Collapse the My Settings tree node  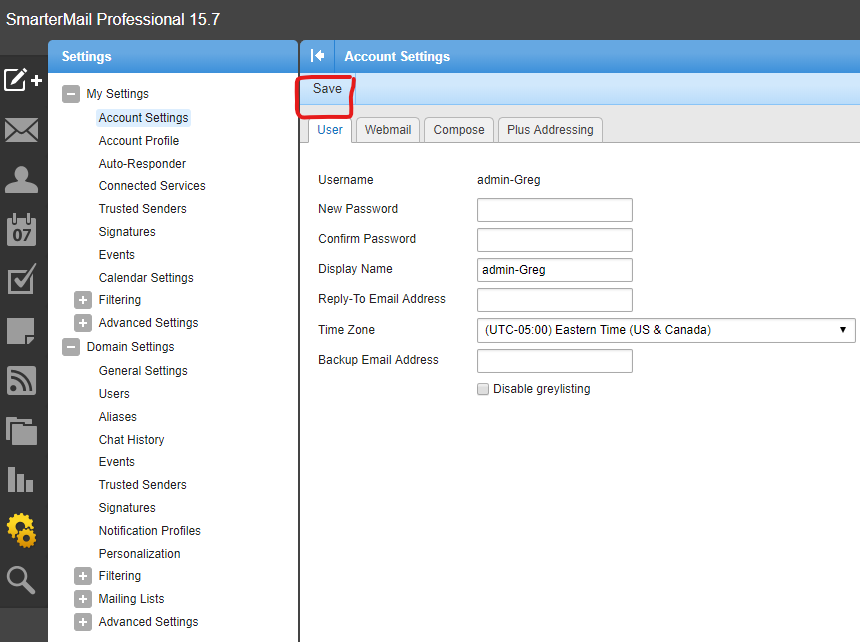71,94
